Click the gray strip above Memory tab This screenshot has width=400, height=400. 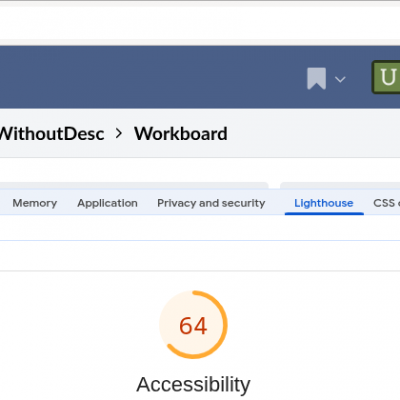pos(133,185)
